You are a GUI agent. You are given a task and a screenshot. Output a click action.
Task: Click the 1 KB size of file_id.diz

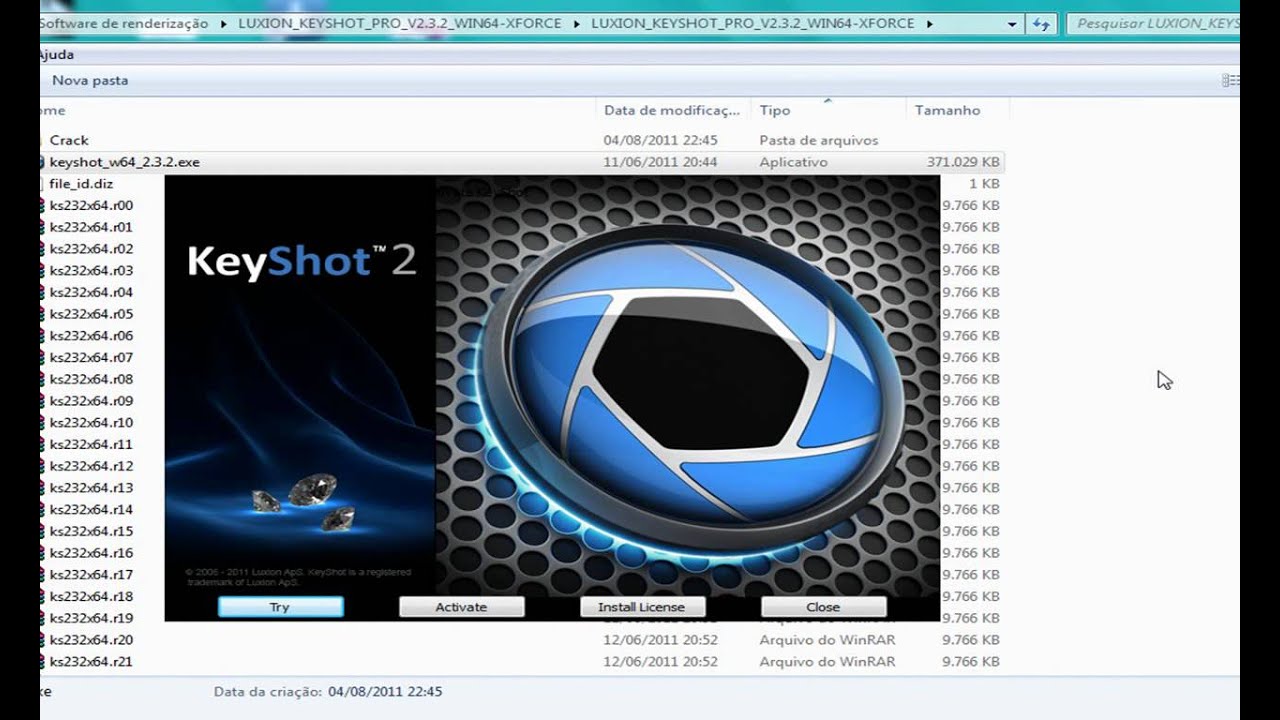pyautogui.click(x=984, y=184)
